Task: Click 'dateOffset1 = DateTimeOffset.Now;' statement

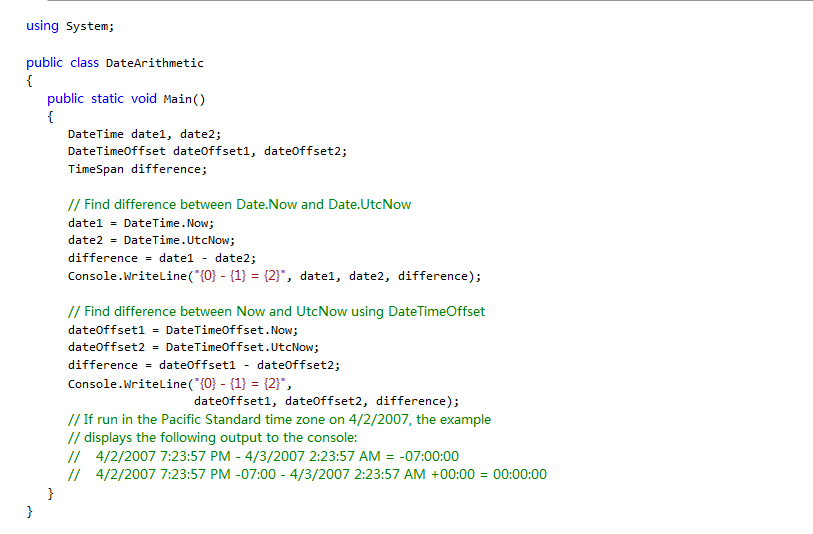Action: click(x=183, y=330)
